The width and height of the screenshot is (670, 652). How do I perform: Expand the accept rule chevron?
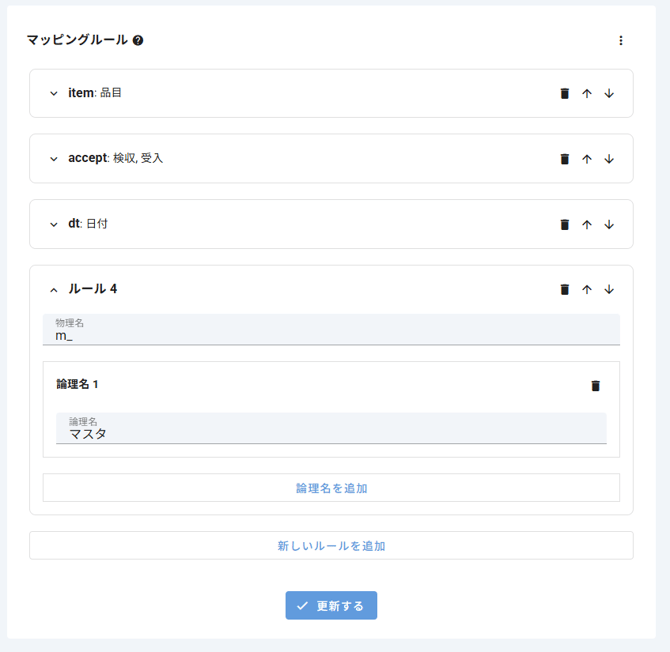[54, 159]
